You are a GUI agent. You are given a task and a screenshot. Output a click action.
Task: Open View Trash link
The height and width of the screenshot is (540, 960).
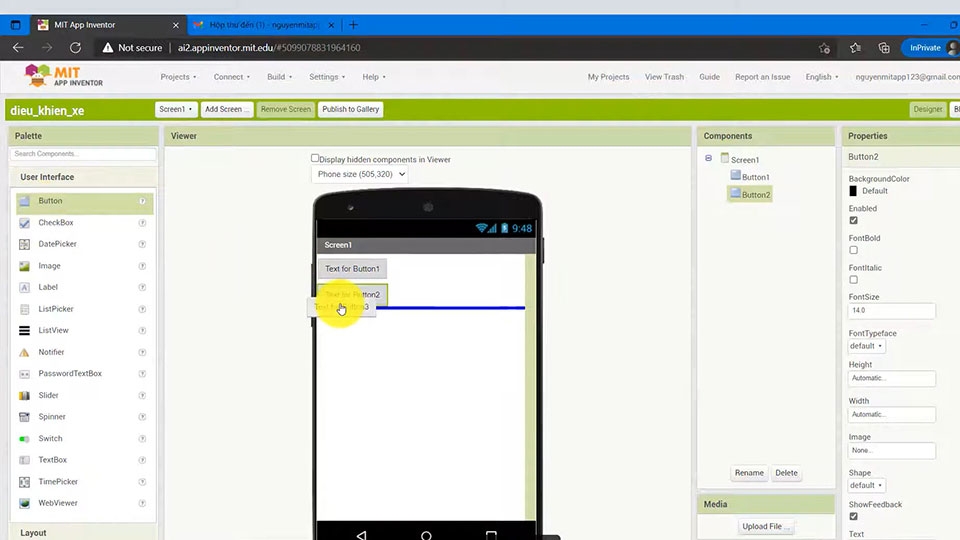664,77
